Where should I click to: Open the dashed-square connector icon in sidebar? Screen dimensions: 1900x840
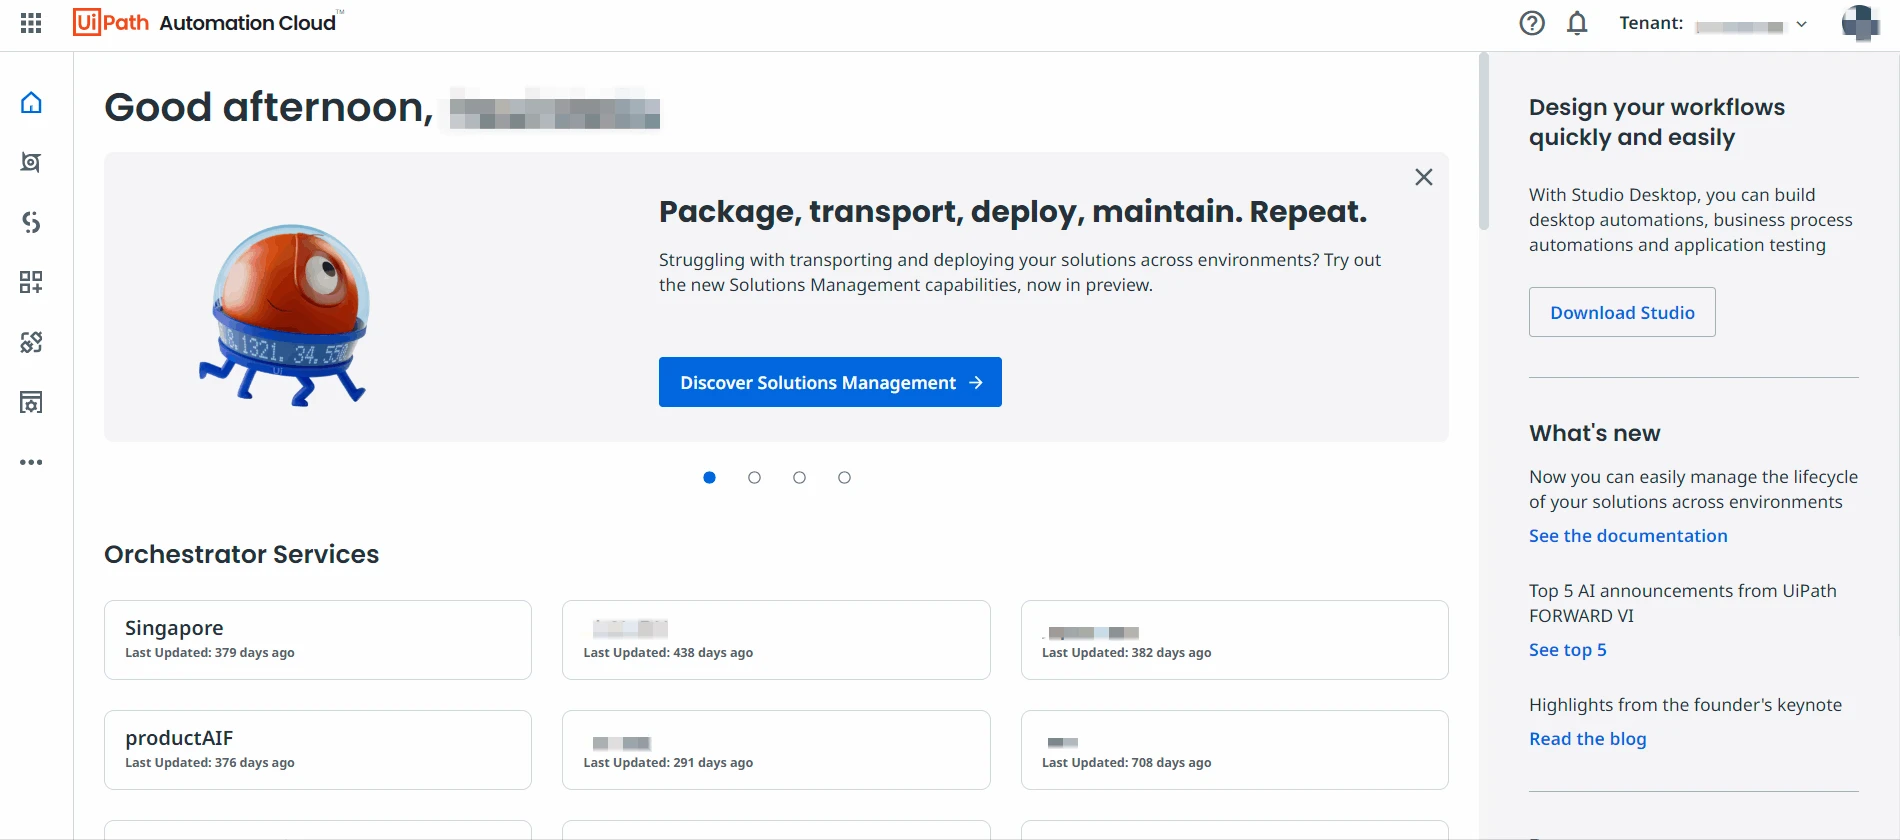point(31,342)
